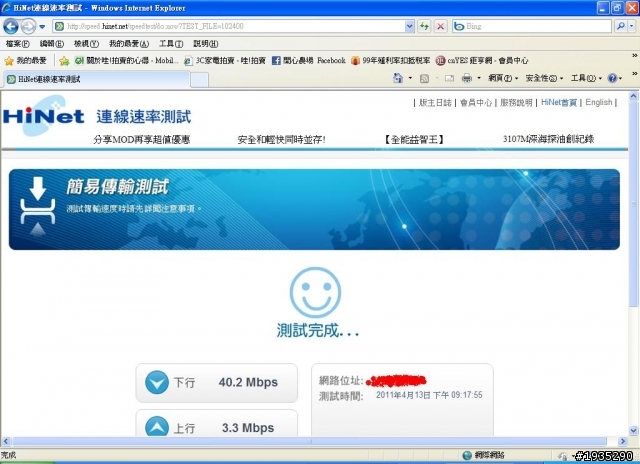
Task: Open the 安全性(S) dropdown menu
Action: click(544, 78)
